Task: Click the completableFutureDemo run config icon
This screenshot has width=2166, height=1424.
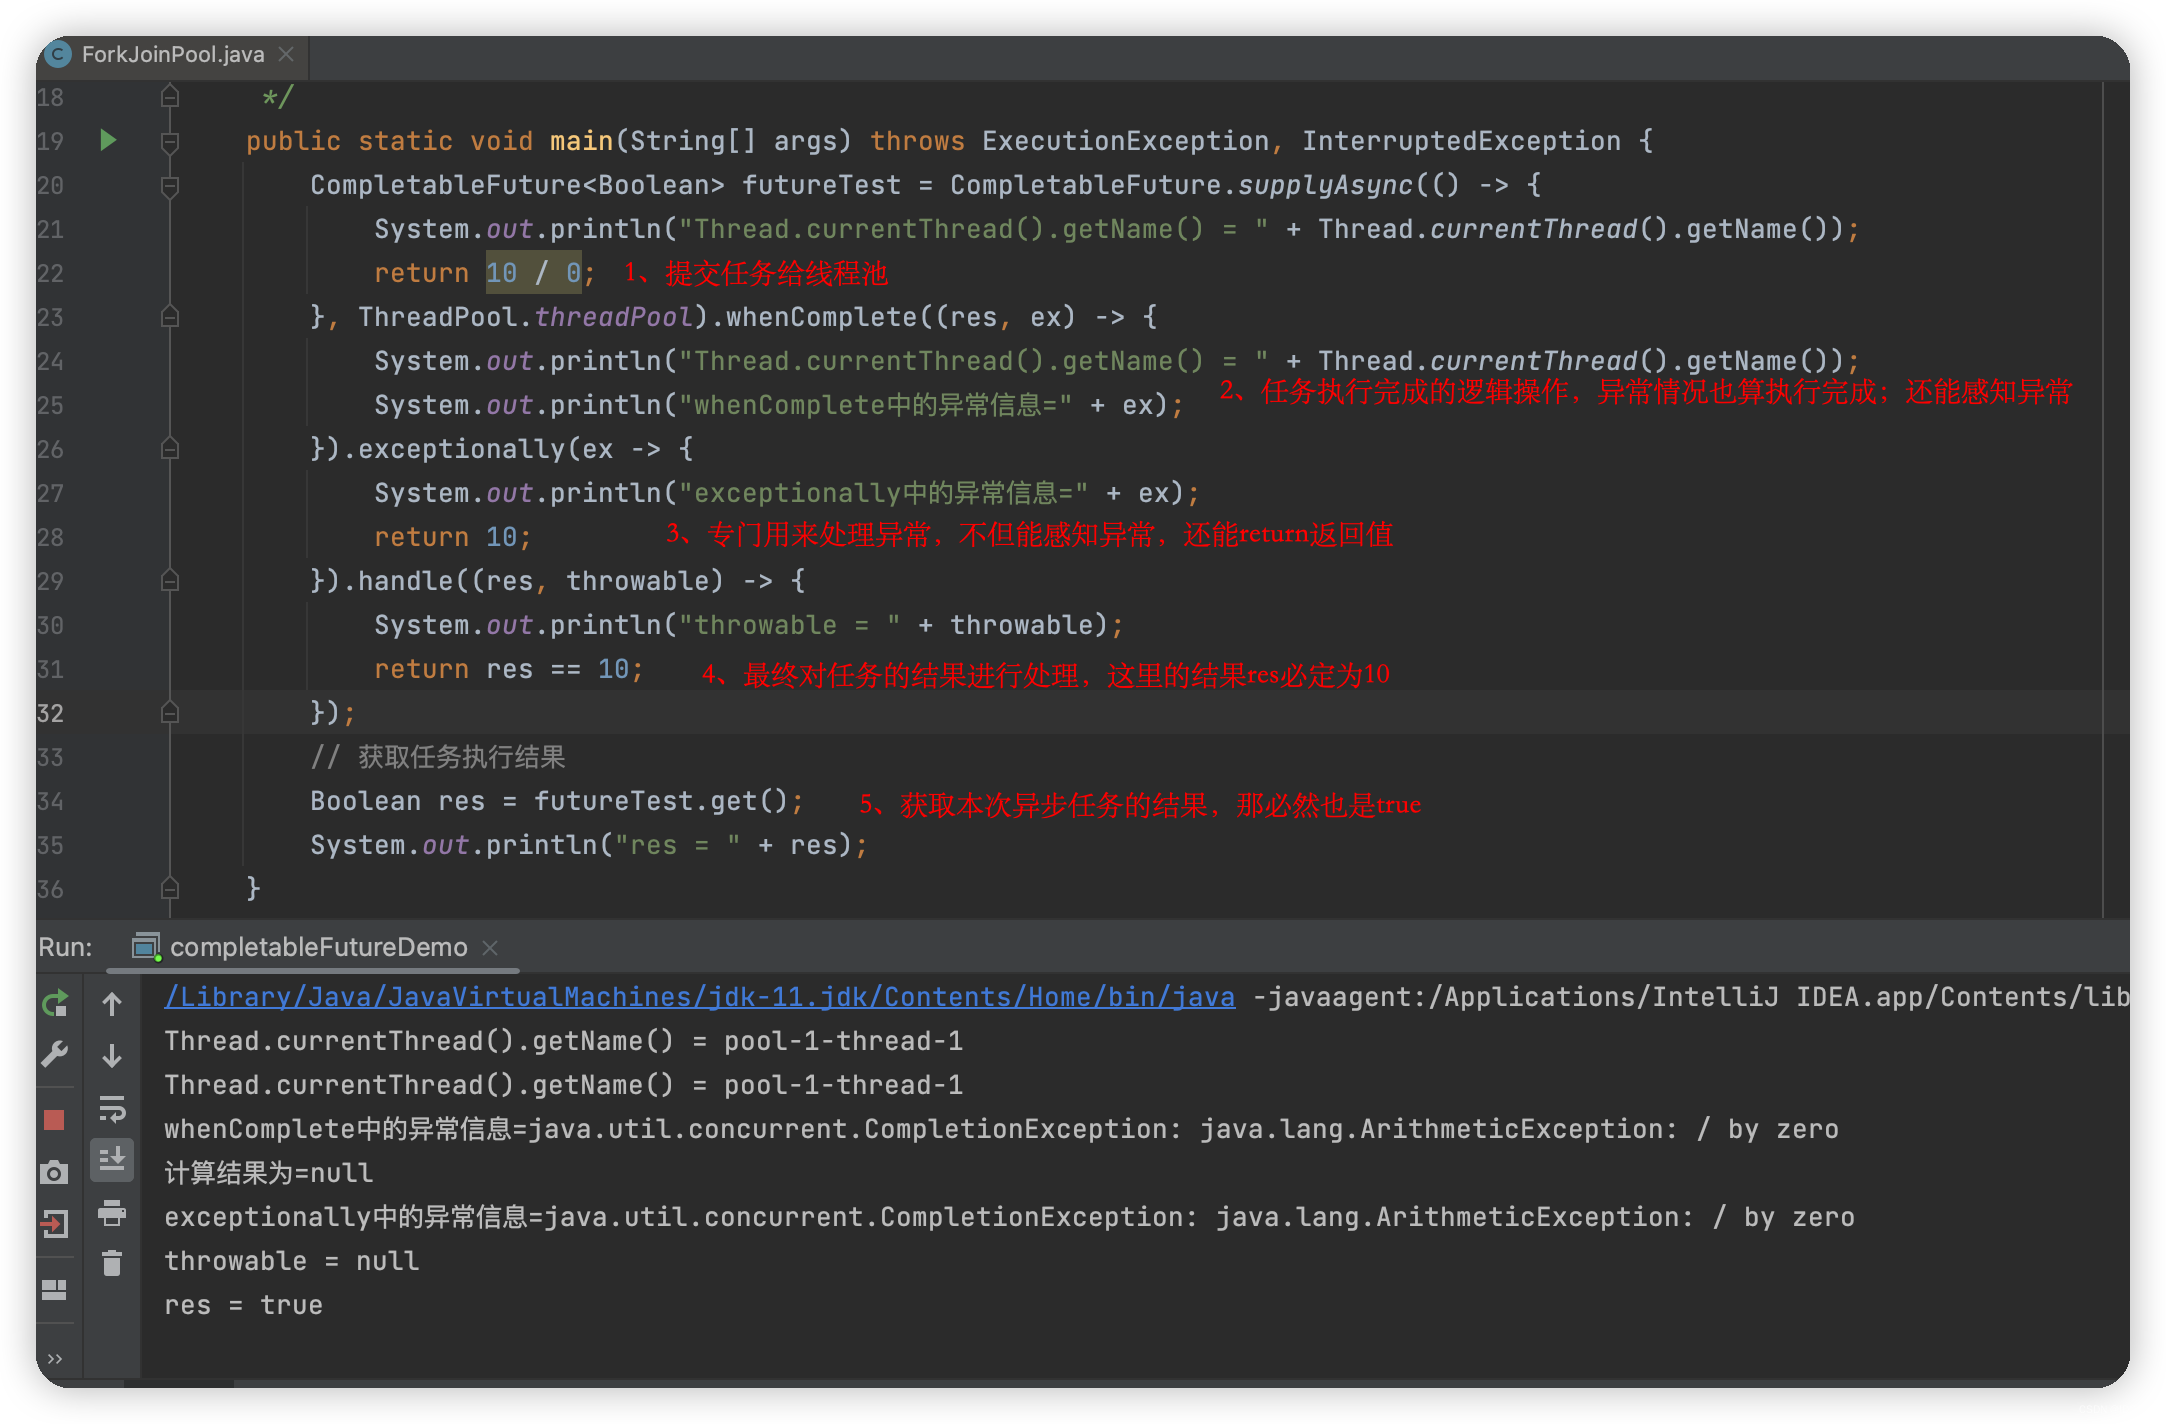Action: 147,946
